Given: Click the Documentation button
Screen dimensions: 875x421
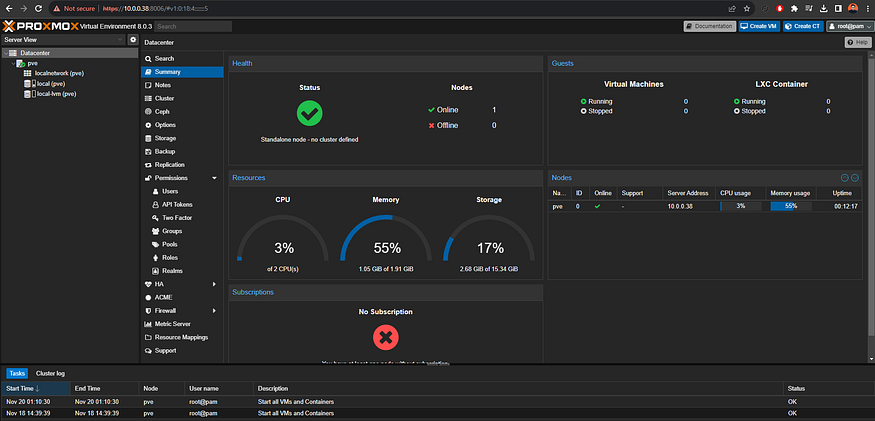Looking at the screenshot, I should coord(710,26).
